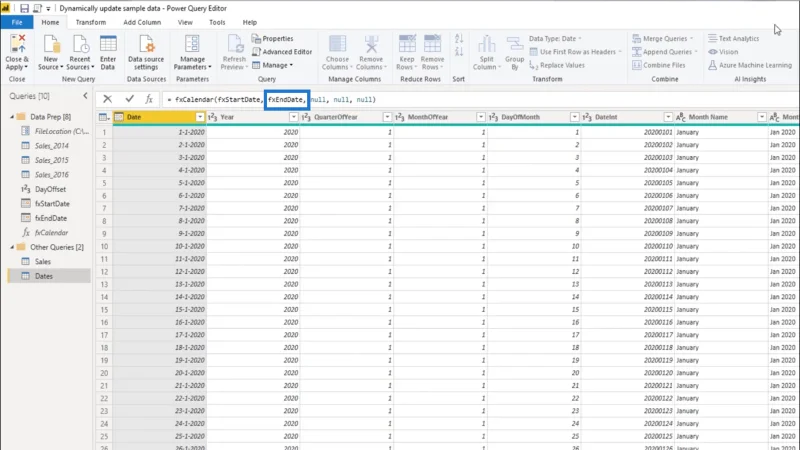Image resolution: width=800 pixels, height=450 pixels.
Task: Save using the title bar save icon
Action: coord(24,9)
